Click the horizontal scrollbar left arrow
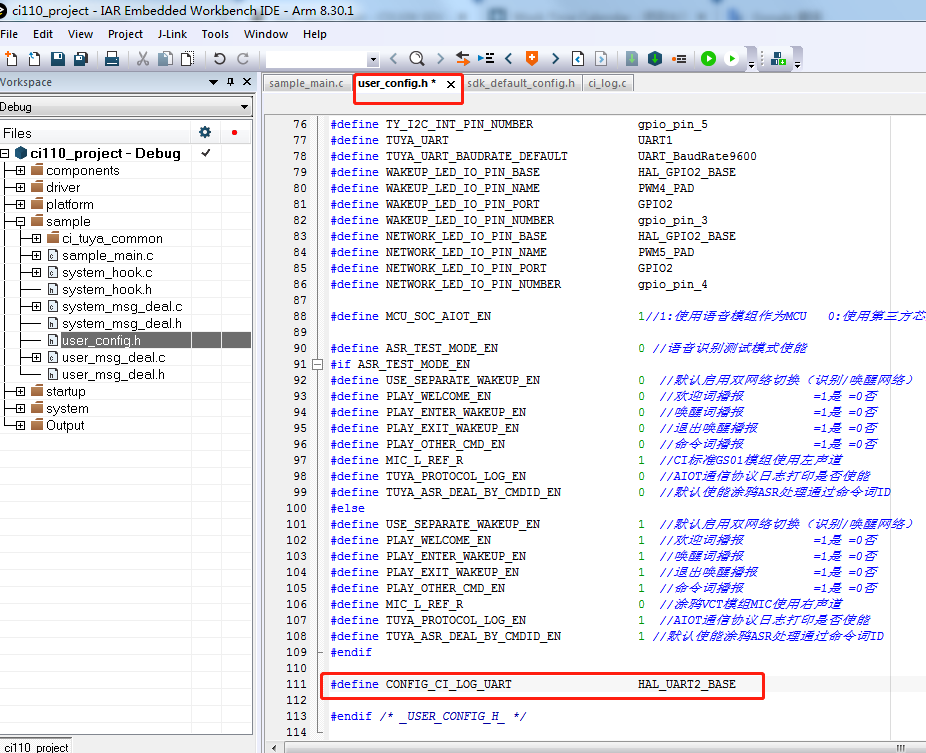 [x=274, y=748]
